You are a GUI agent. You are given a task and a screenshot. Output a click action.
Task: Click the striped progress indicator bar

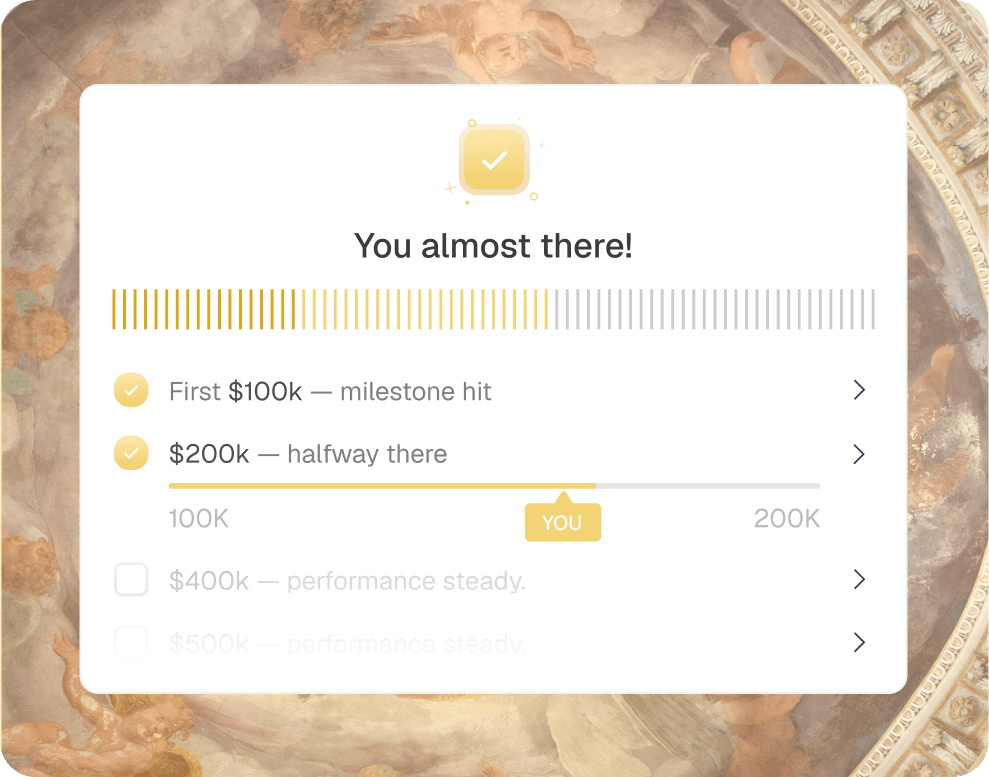[x=493, y=308]
